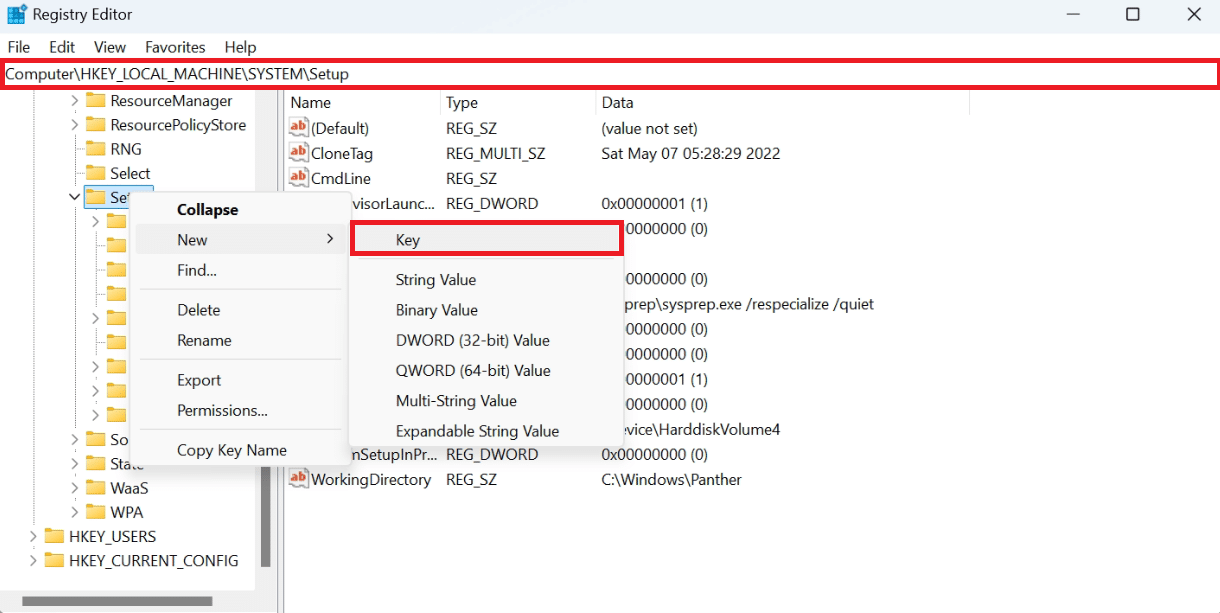
Task: Open the File menu
Action: point(19,47)
